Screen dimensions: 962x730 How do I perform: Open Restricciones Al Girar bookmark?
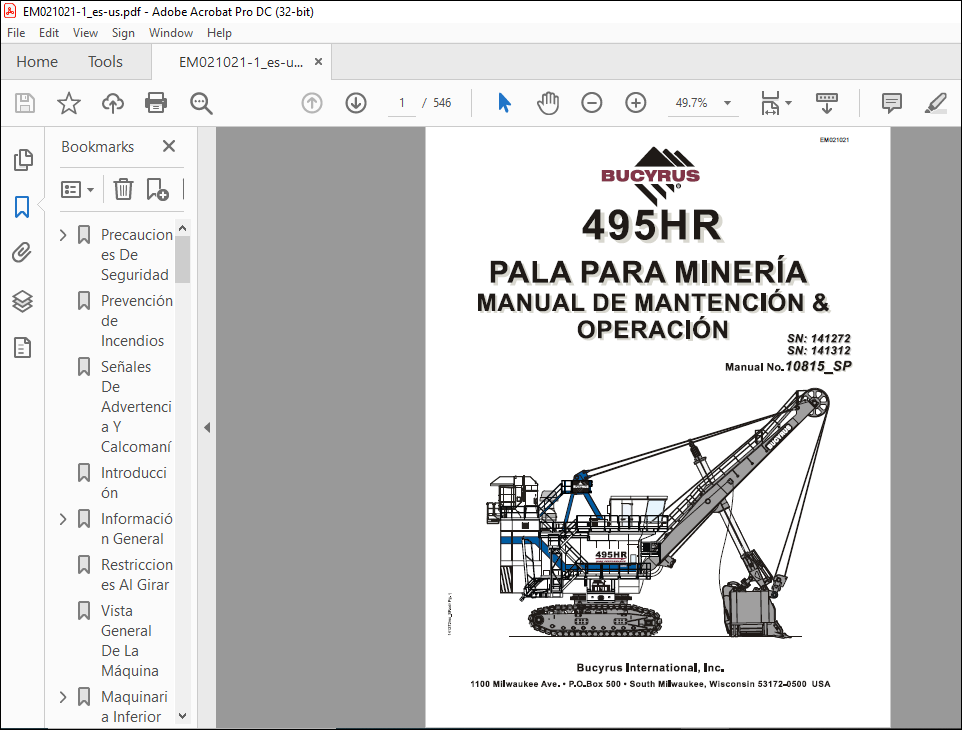click(x=136, y=575)
